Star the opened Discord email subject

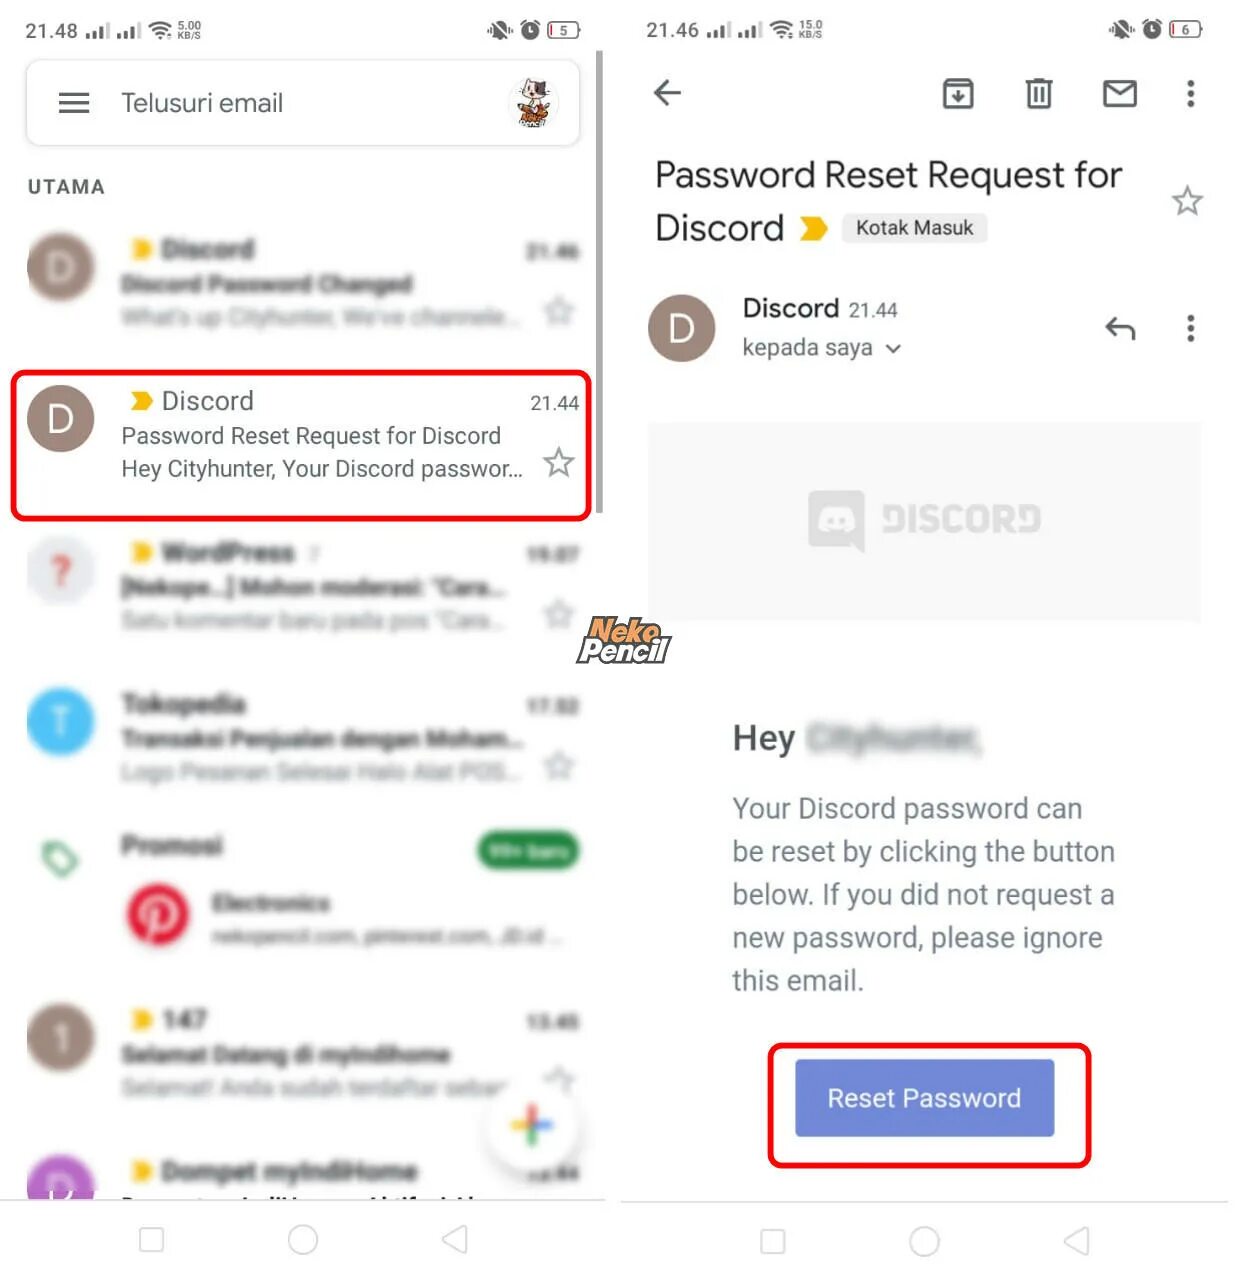click(x=1187, y=201)
